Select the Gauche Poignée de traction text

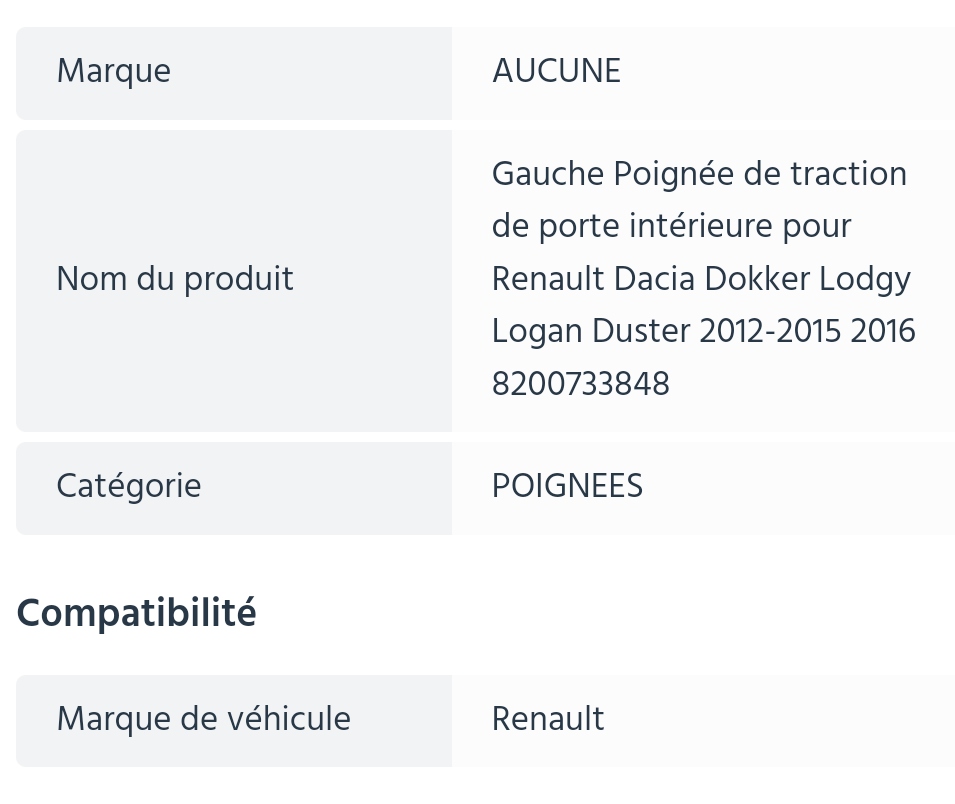pos(699,174)
